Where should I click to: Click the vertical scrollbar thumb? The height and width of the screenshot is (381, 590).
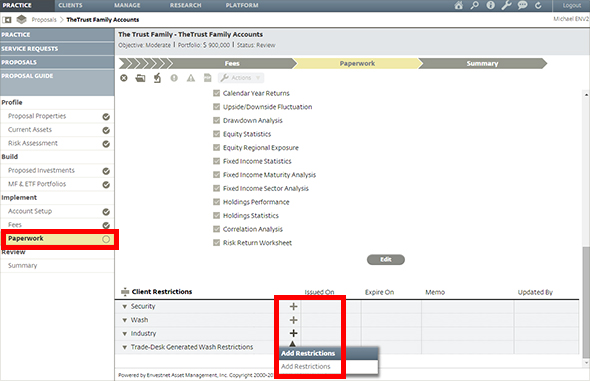point(585,302)
